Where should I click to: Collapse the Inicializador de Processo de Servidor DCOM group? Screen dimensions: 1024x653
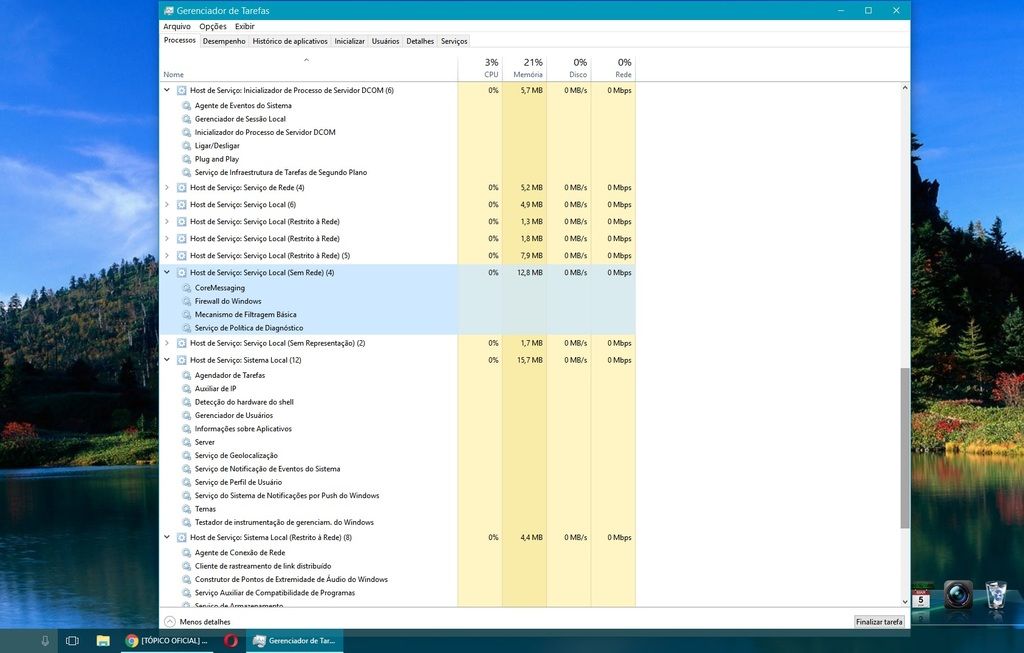167,90
